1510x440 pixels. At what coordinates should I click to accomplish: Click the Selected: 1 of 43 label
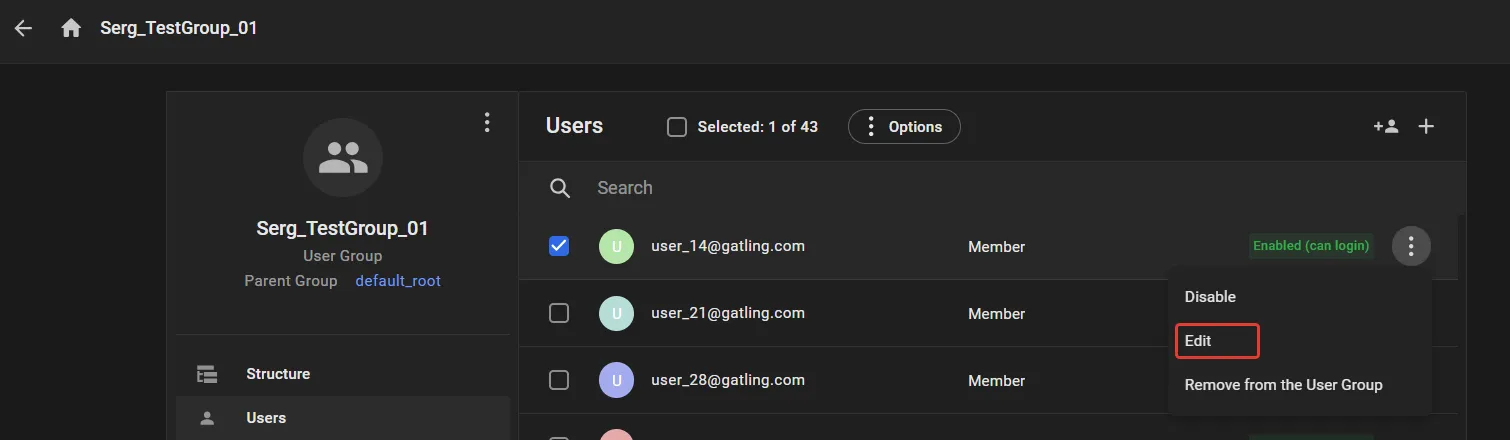pyautogui.click(x=757, y=127)
